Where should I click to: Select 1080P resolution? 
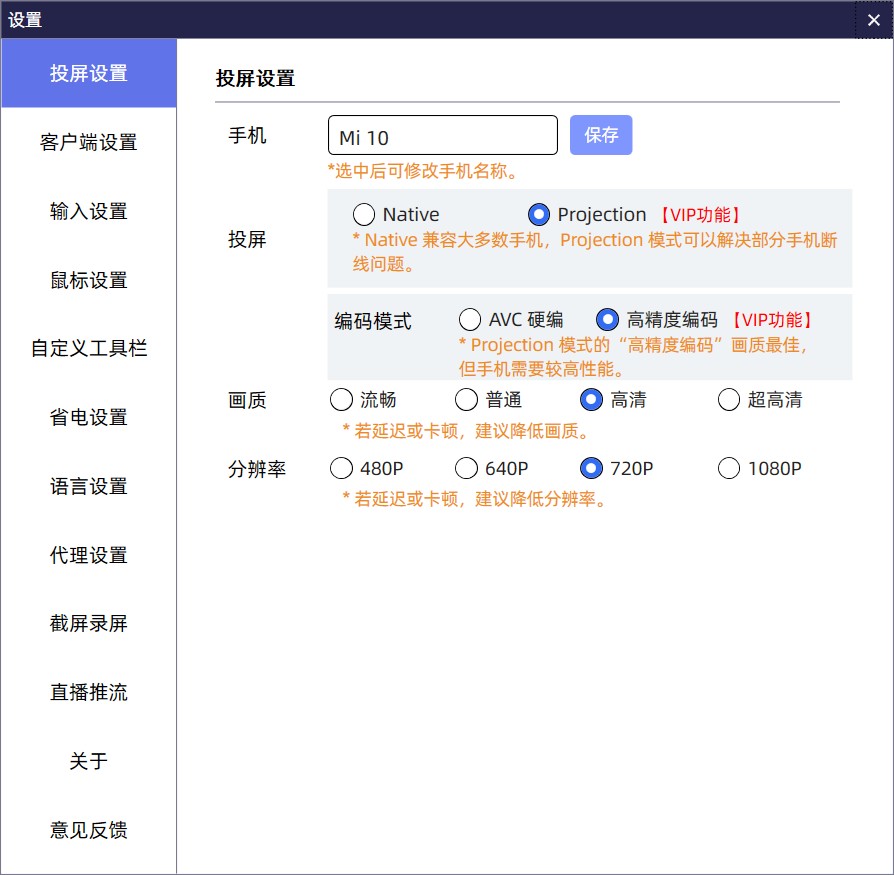pos(728,467)
